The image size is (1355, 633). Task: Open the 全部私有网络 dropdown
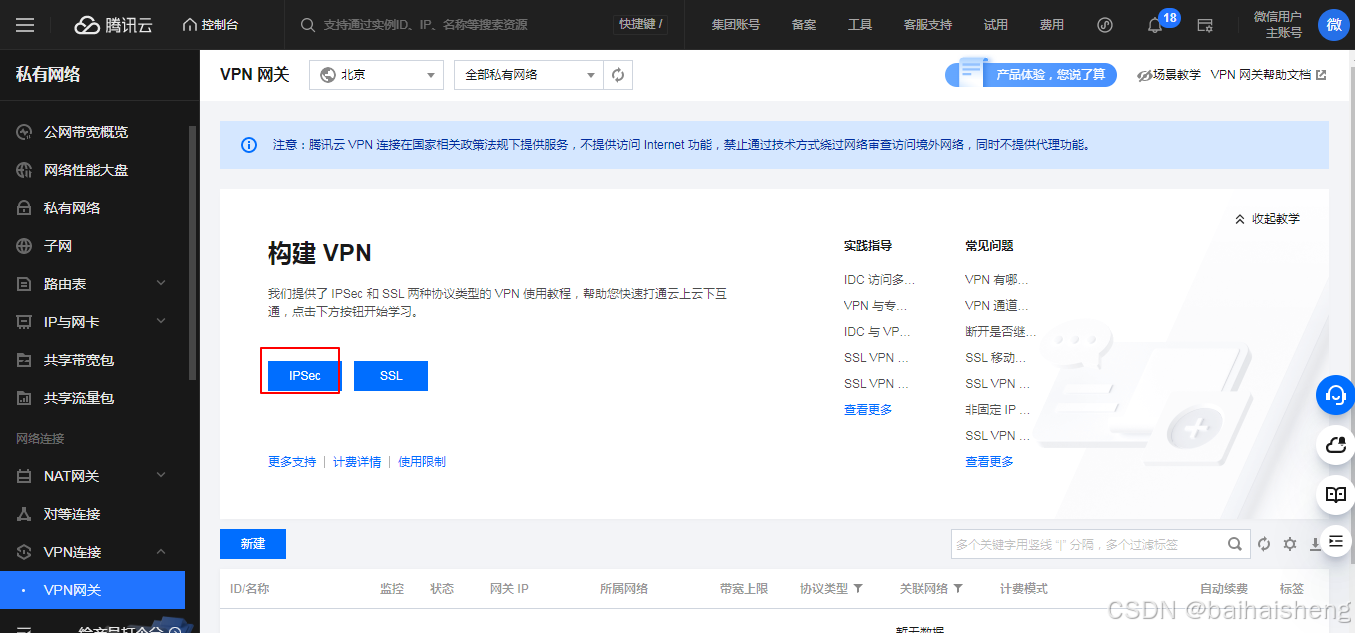(528, 74)
